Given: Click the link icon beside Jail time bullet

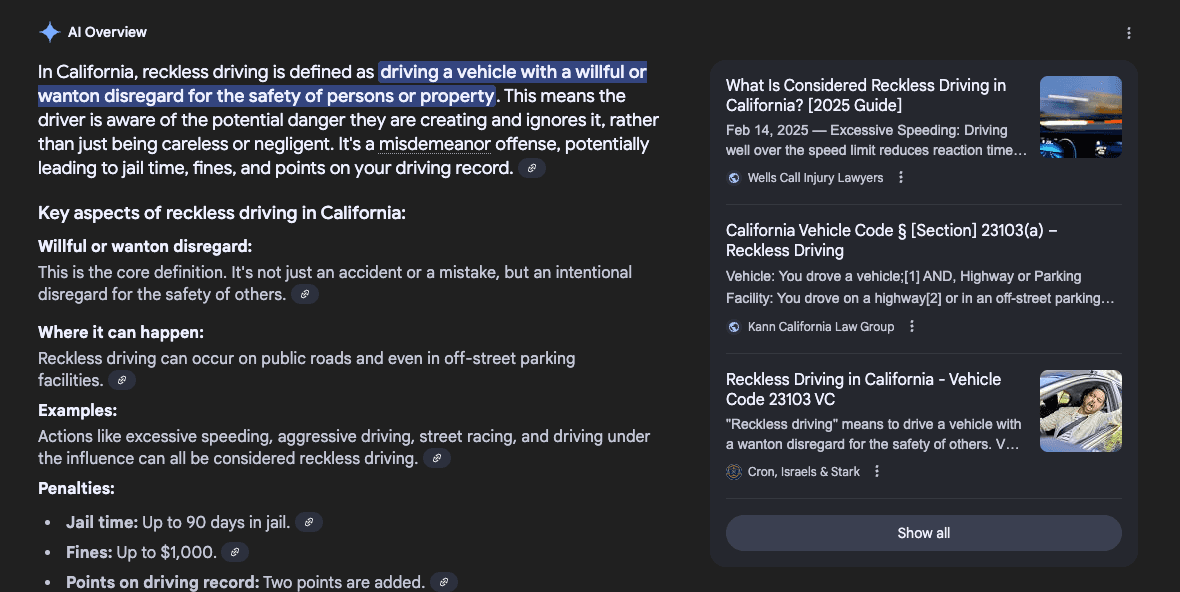Looking at the screenshot, I should pos(309,522).
